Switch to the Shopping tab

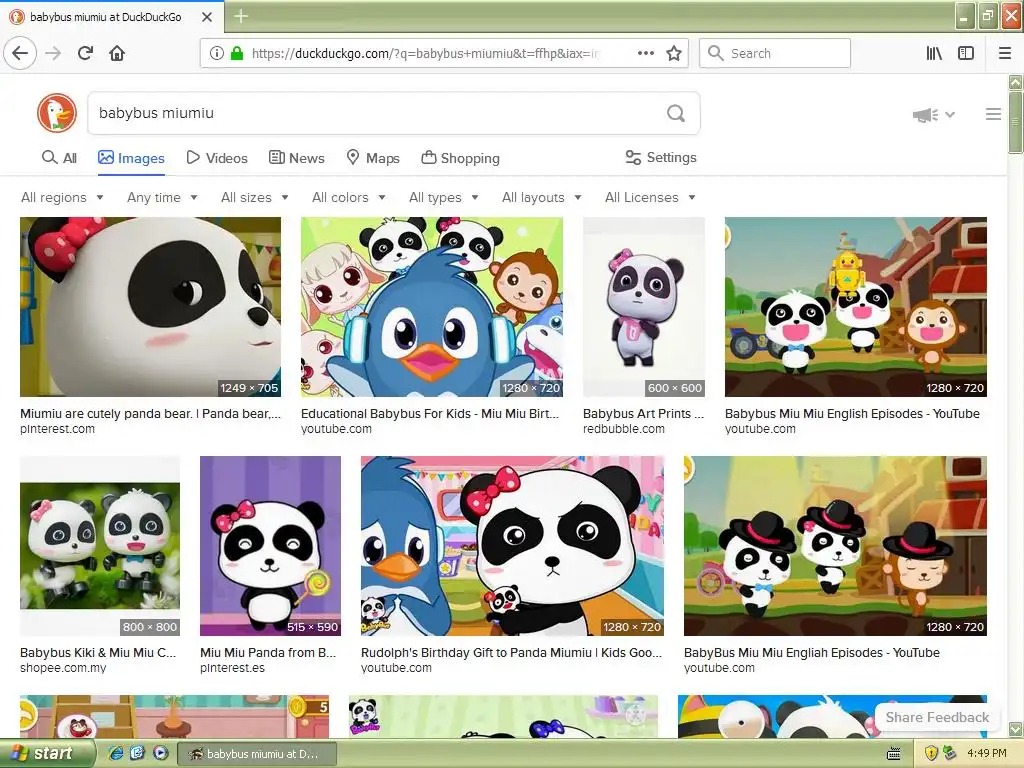coord(460,158)
